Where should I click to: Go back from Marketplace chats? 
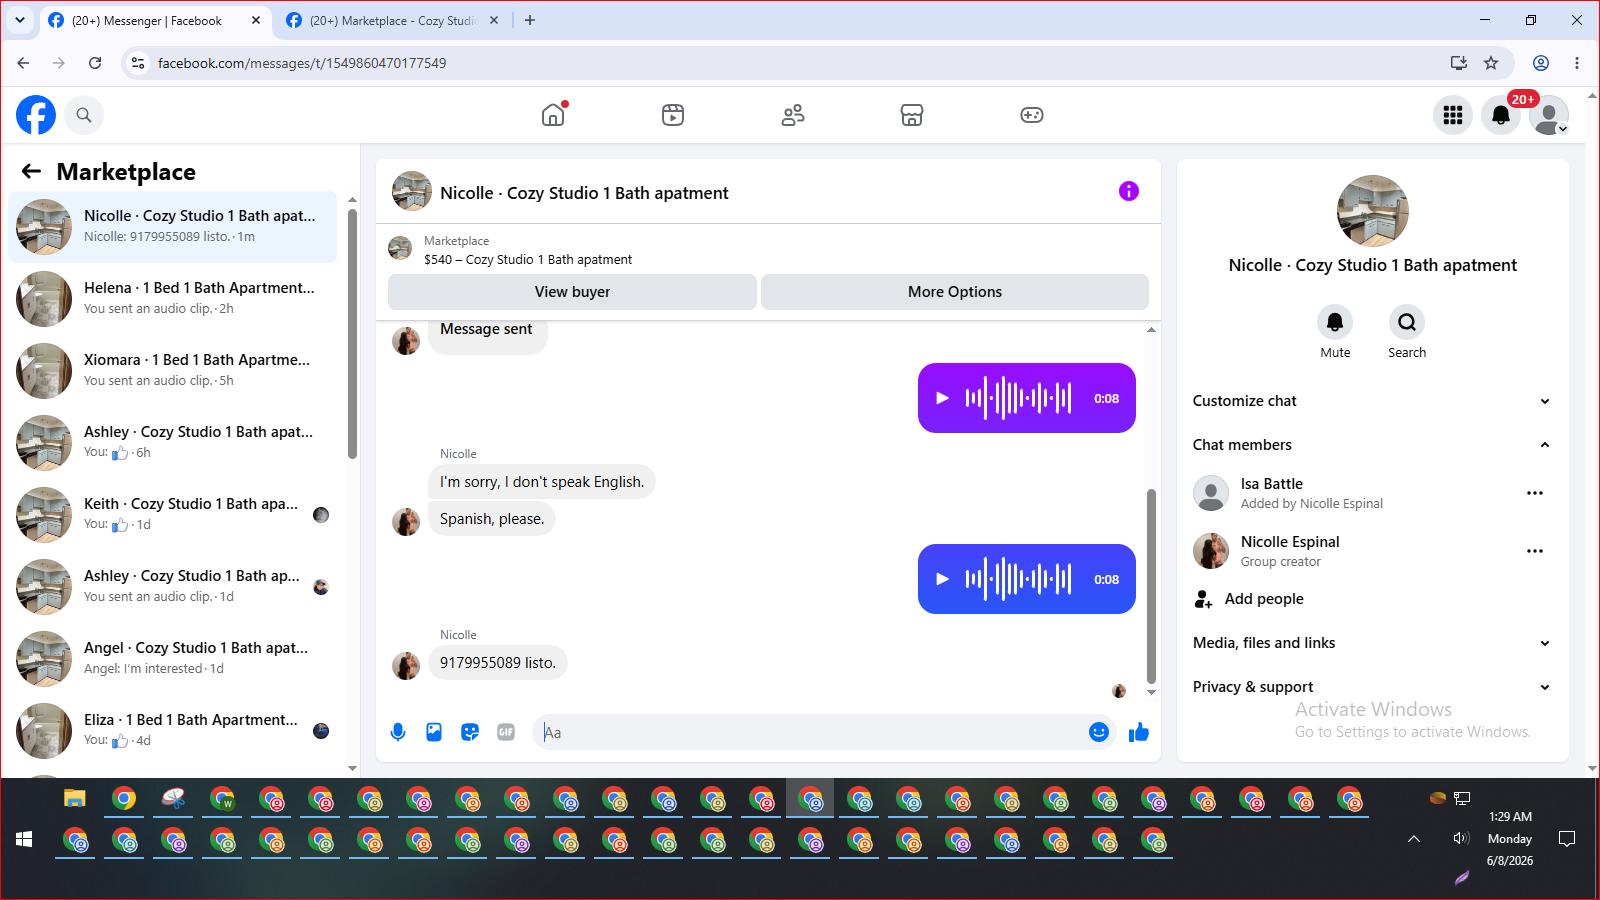[32, 171]
